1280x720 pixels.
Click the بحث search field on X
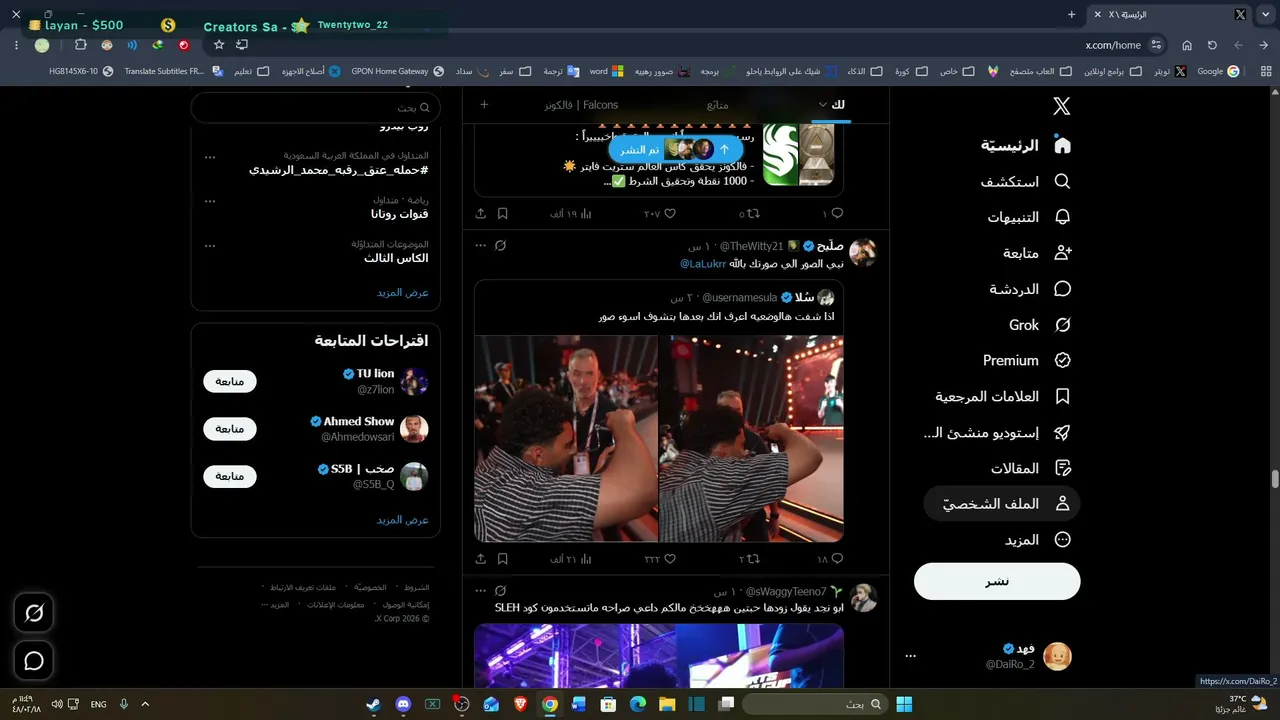[315, 107]
